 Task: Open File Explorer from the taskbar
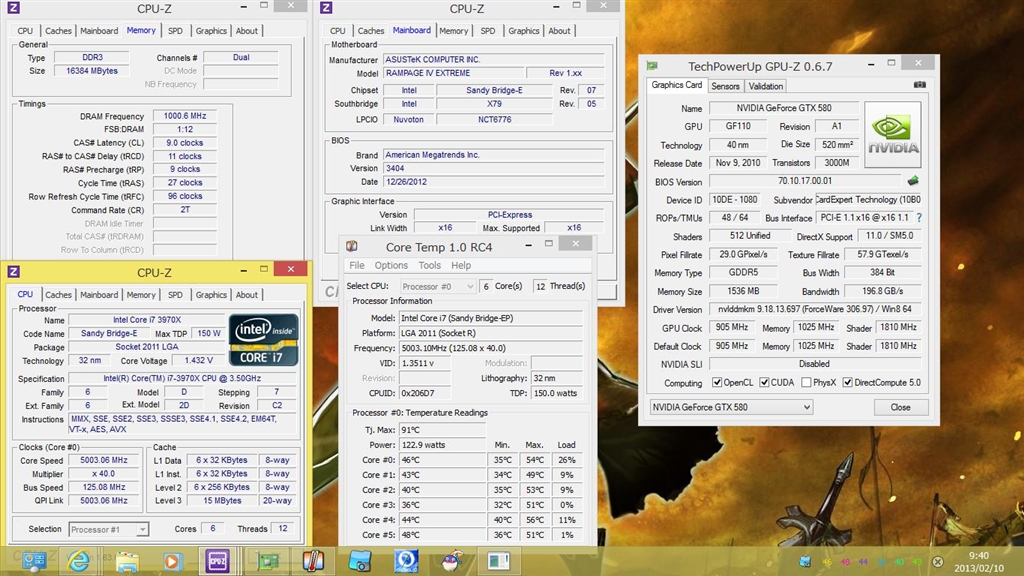tap(127, 561)
